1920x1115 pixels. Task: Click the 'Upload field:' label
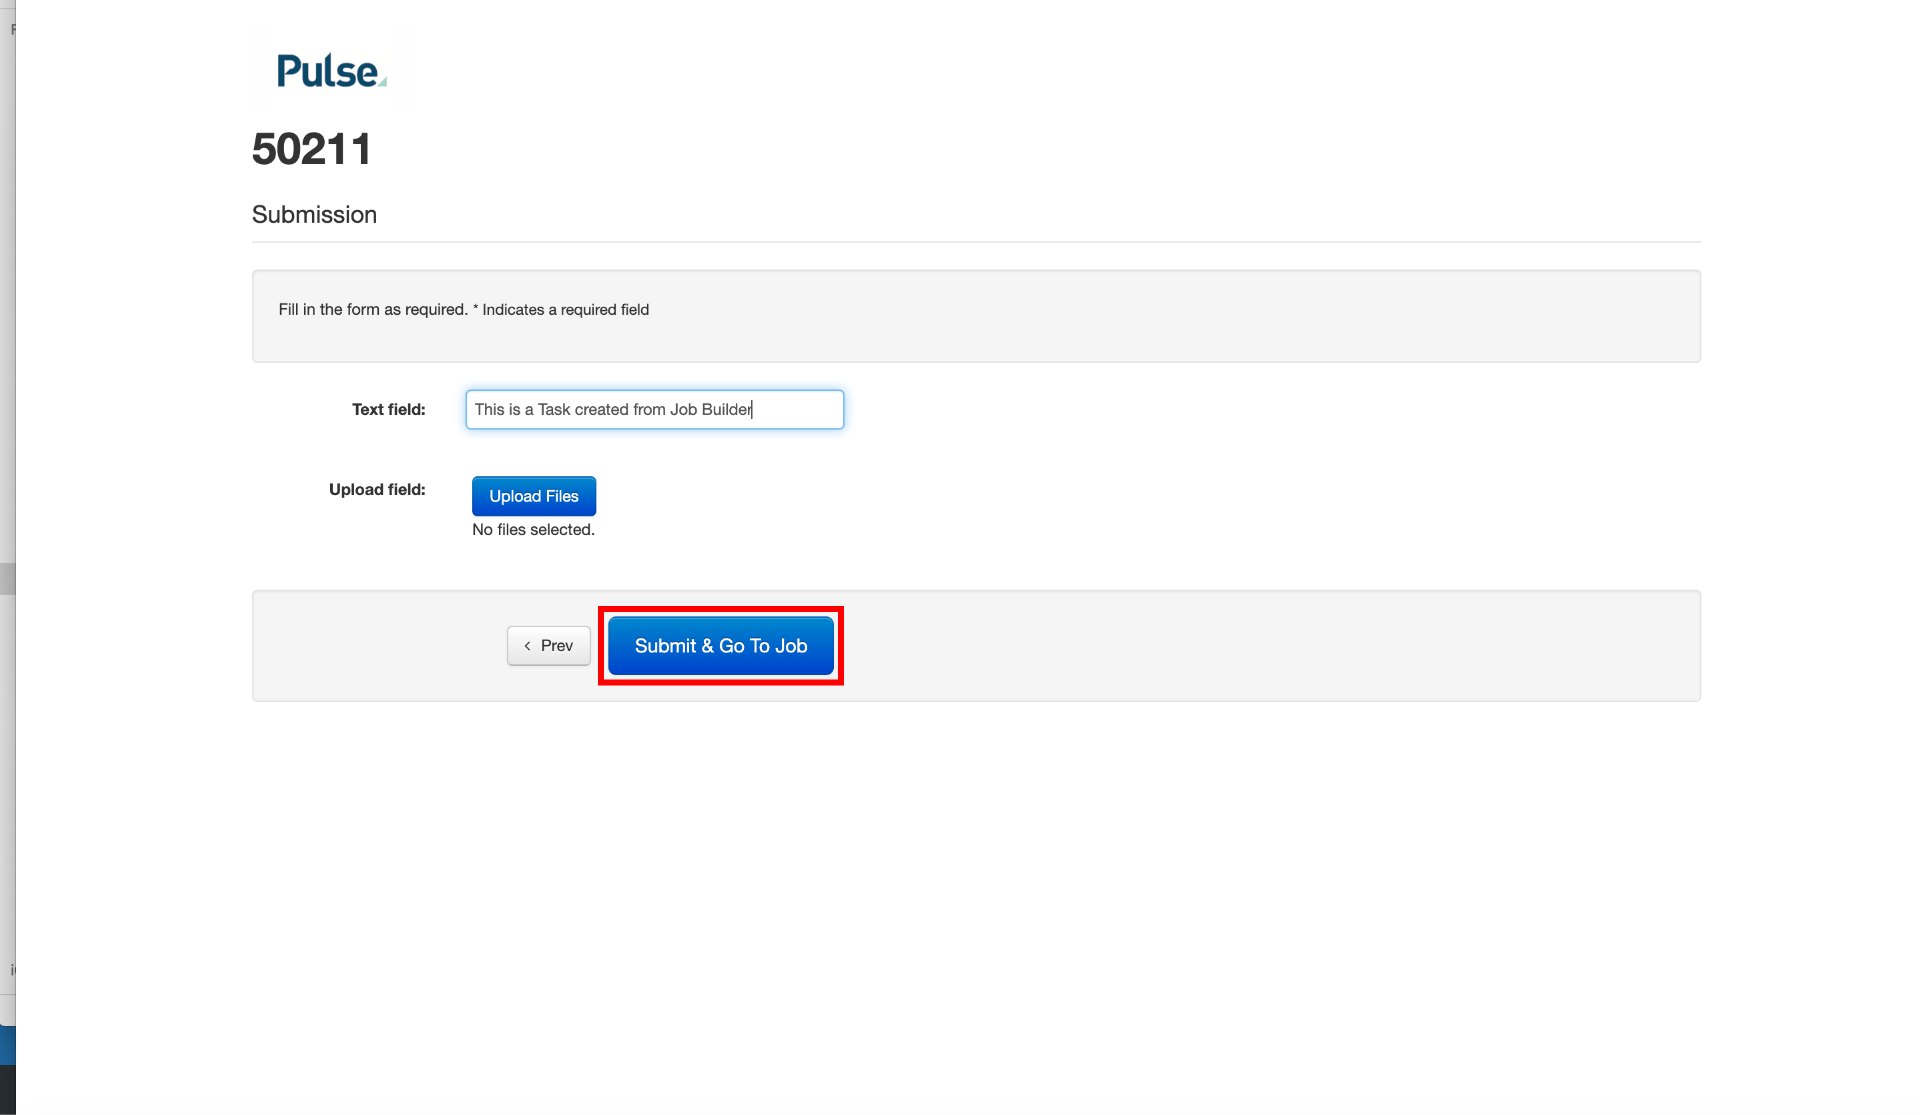point(377,490)
